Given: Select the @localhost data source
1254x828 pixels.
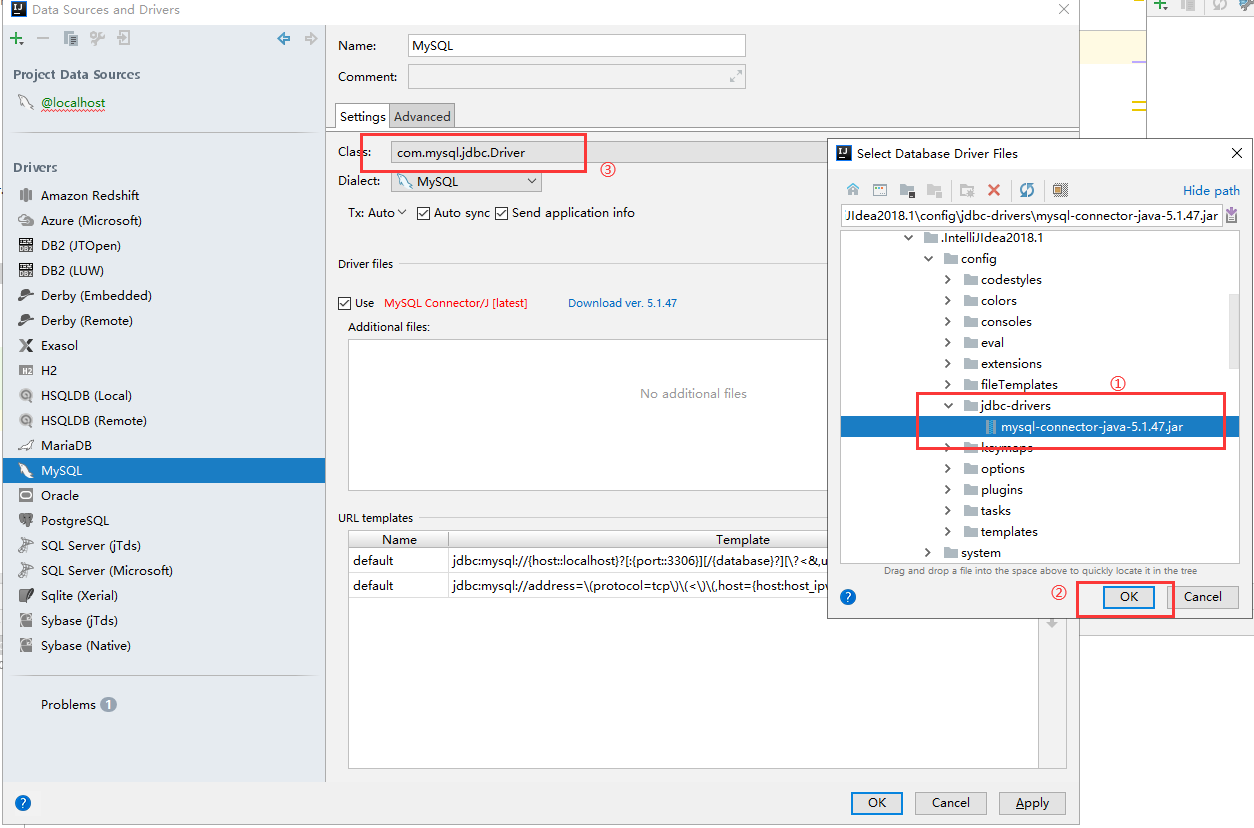Looking at the screenshot, I should tap(73, 103).
